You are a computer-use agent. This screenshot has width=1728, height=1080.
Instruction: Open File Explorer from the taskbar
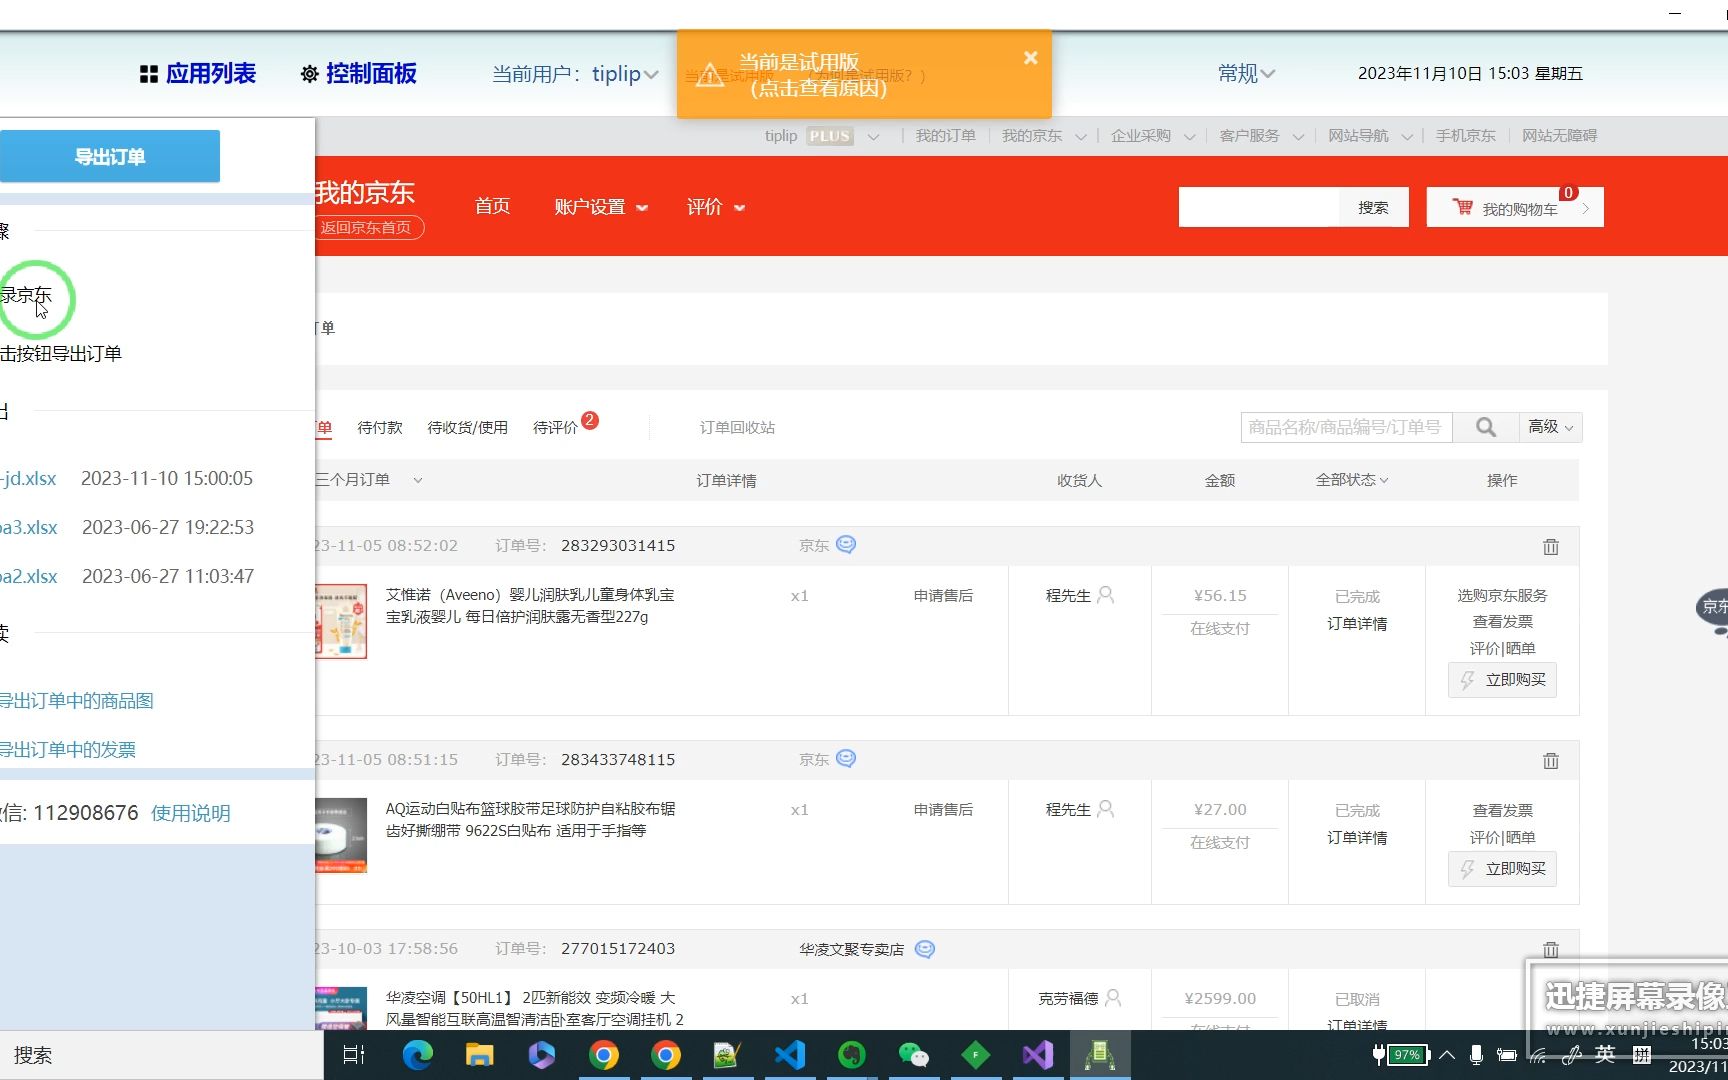click(479, 1055)
